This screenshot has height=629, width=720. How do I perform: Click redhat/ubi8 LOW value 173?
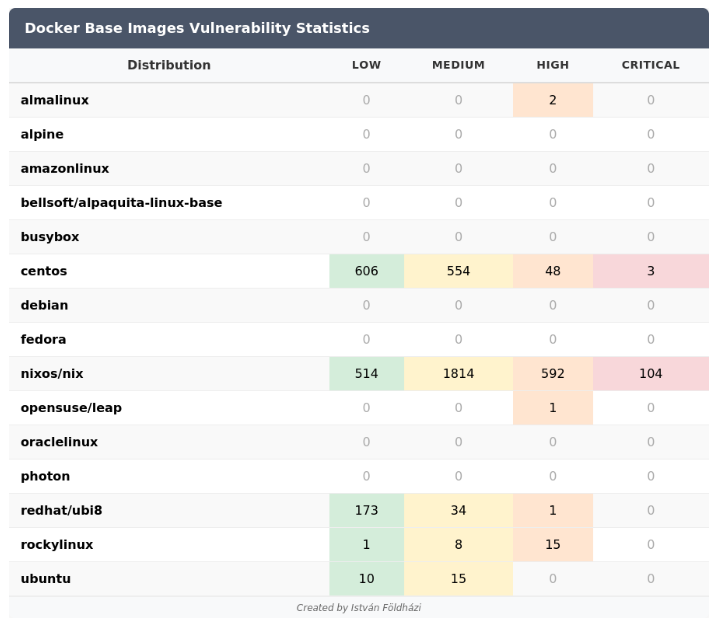point(366,511)
